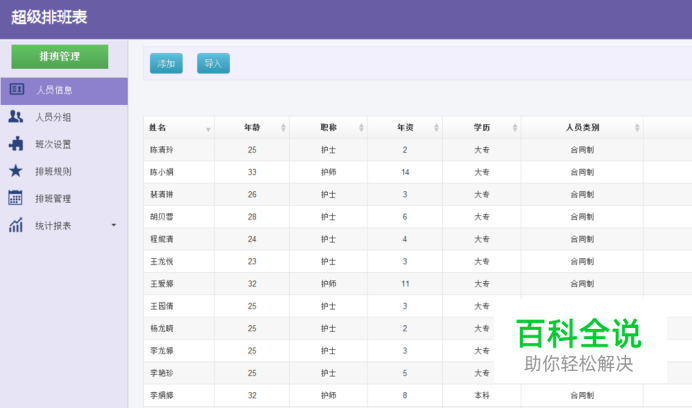The height and width of the screenshot is (408, 692).
Task: Click the 人员类别 column header text
Action: click(582, 128)
